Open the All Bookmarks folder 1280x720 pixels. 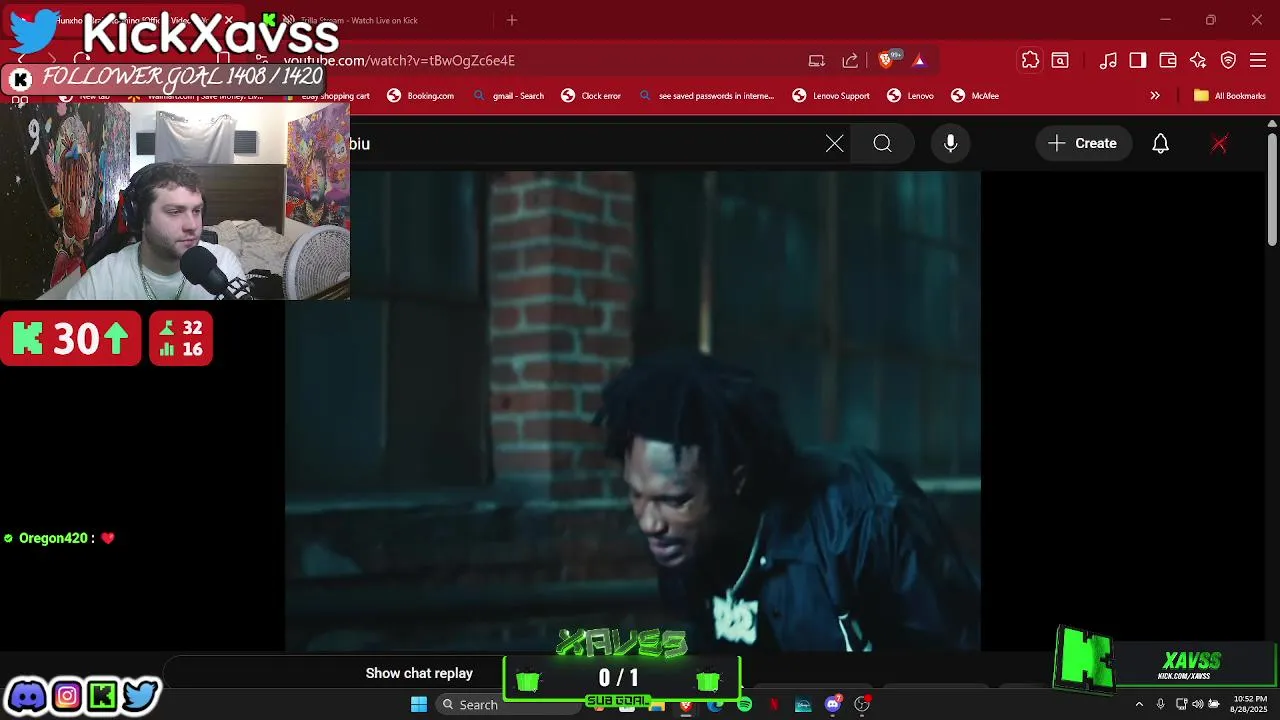click(1230, 96)
